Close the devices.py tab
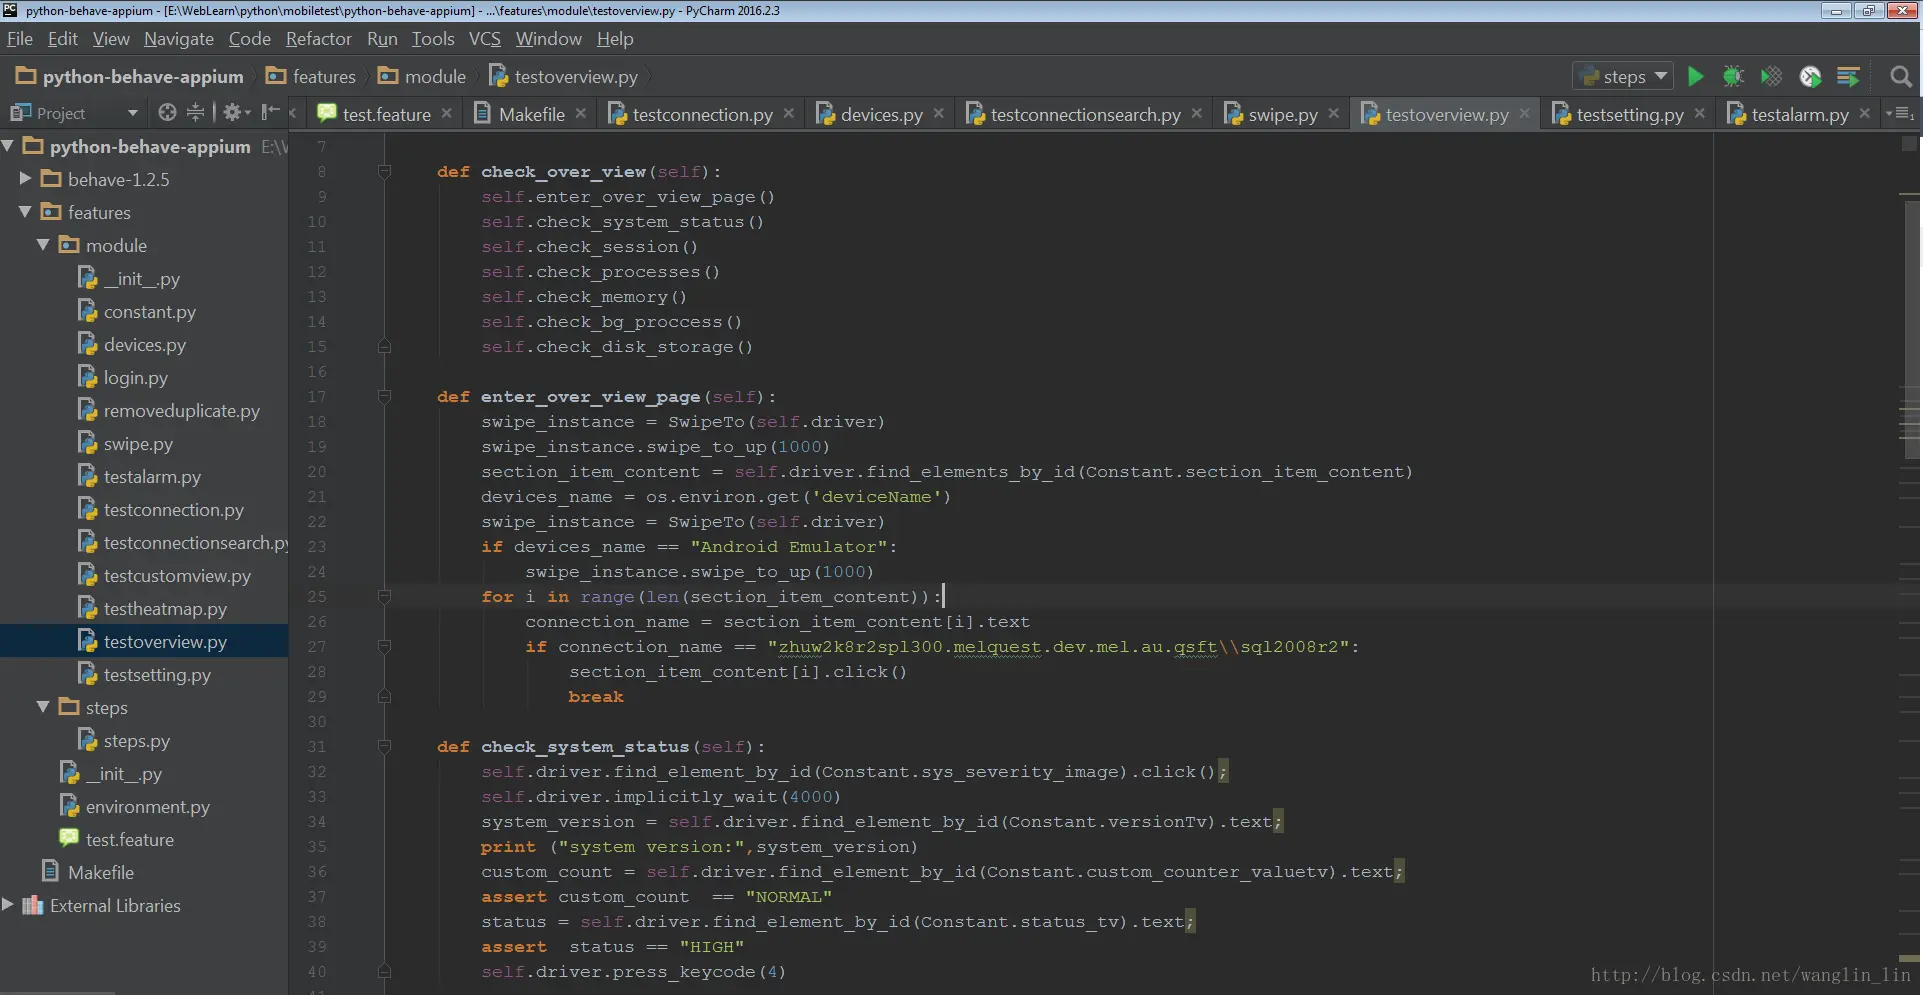Screen dimensions: 1923x995 (x=939, y=114)
